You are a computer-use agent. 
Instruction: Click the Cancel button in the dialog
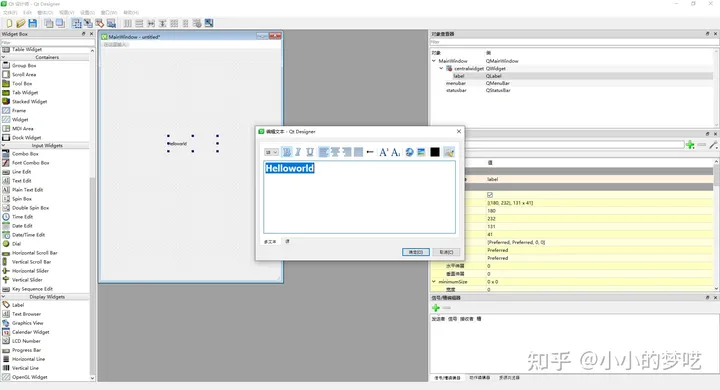[446, 252]
